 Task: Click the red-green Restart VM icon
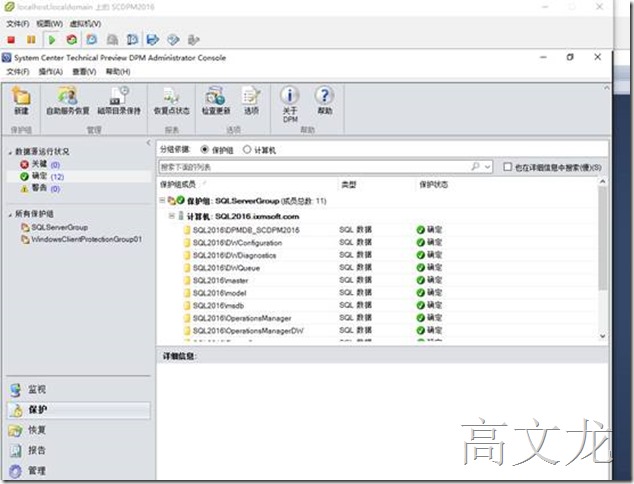pos(72,40)
